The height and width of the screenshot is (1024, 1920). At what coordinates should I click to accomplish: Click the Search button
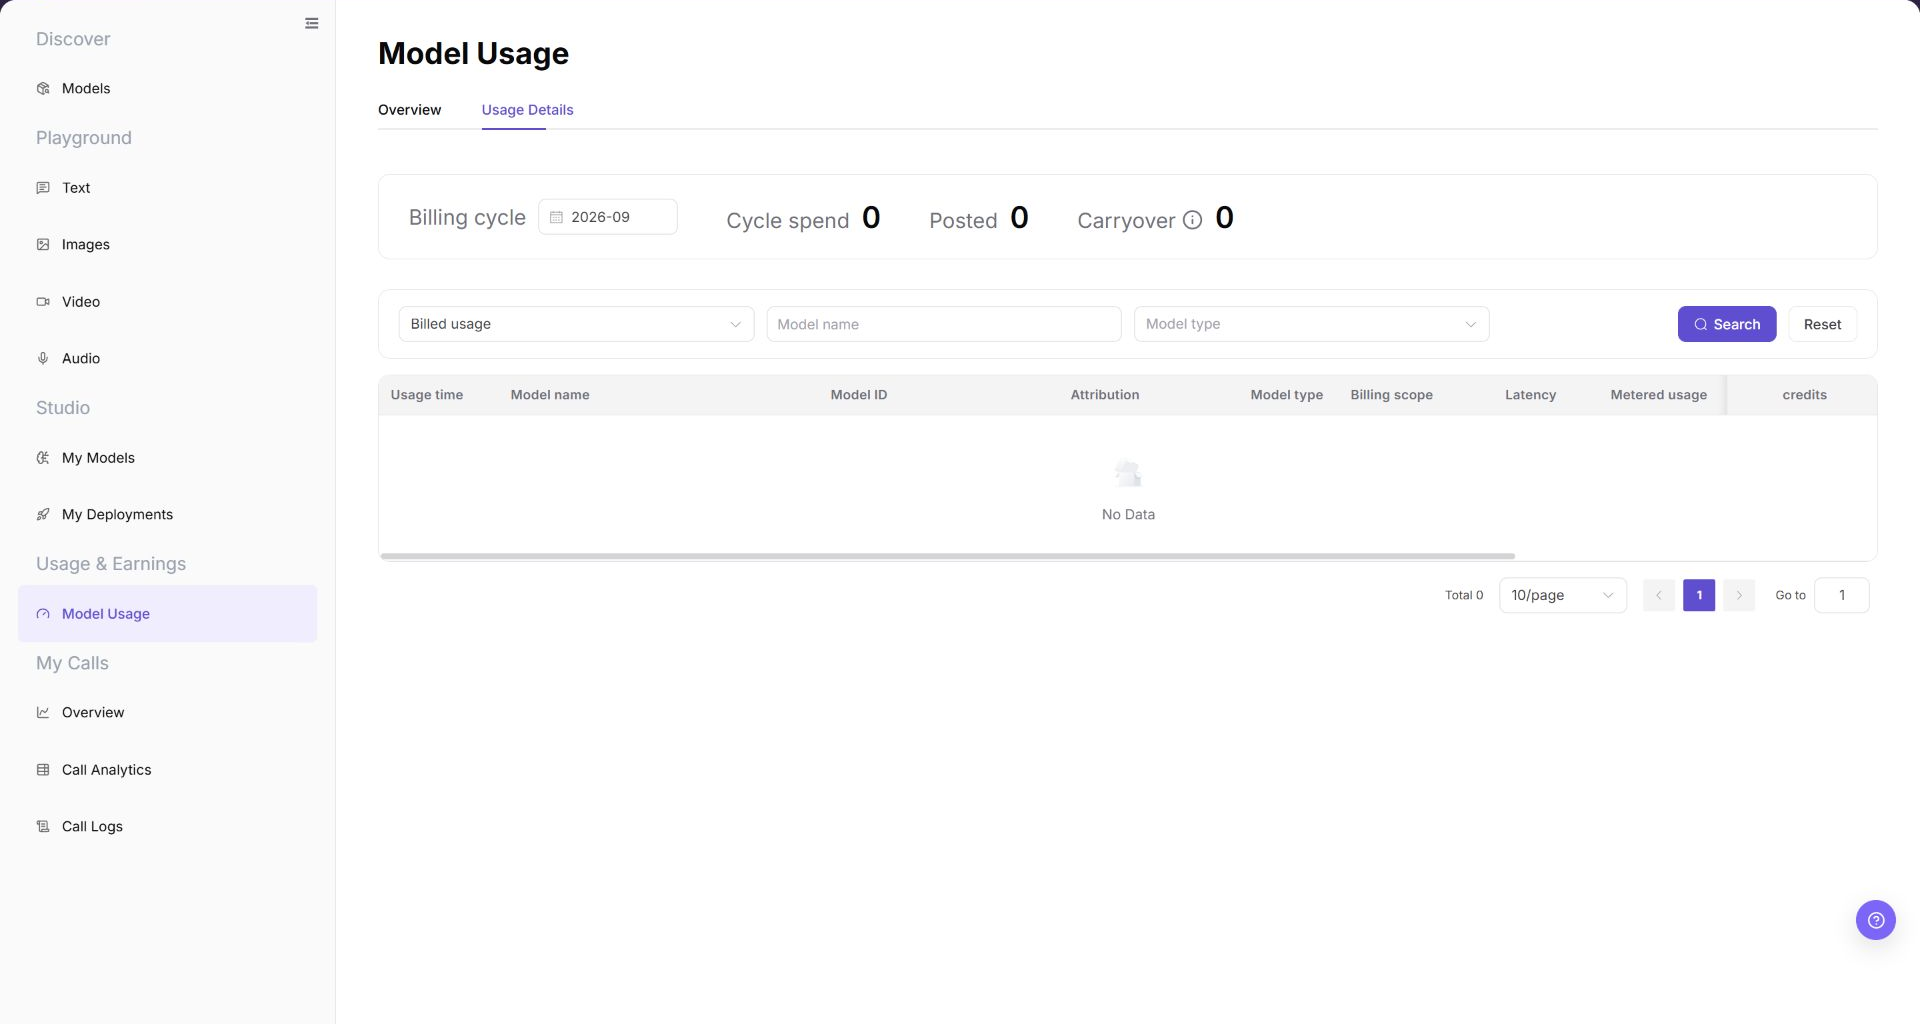1727,324
